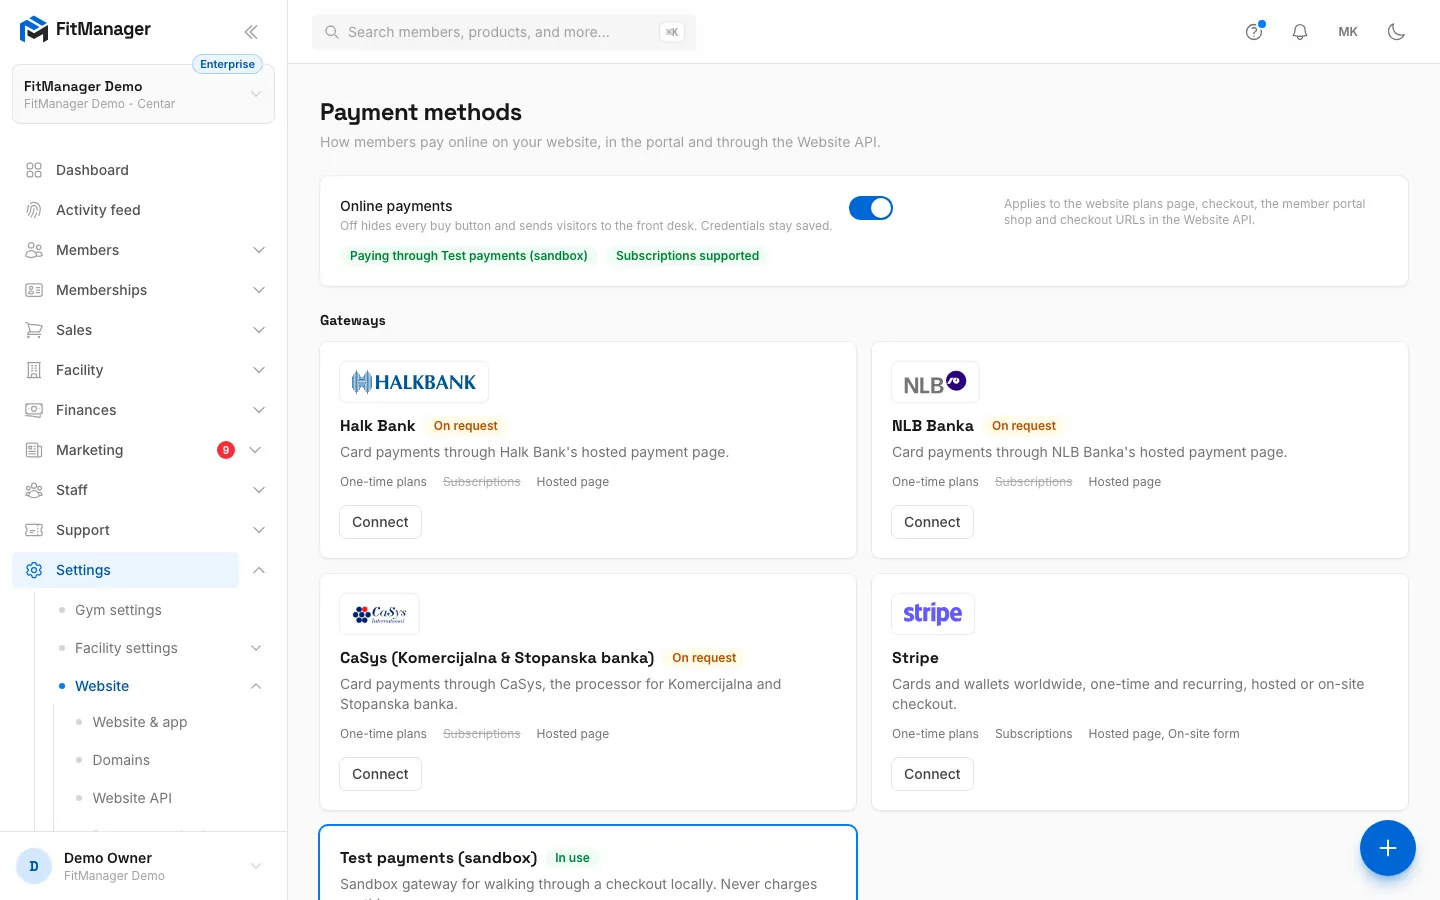
Task: Click the Settings gear icon
Action: tap(34, 570)
